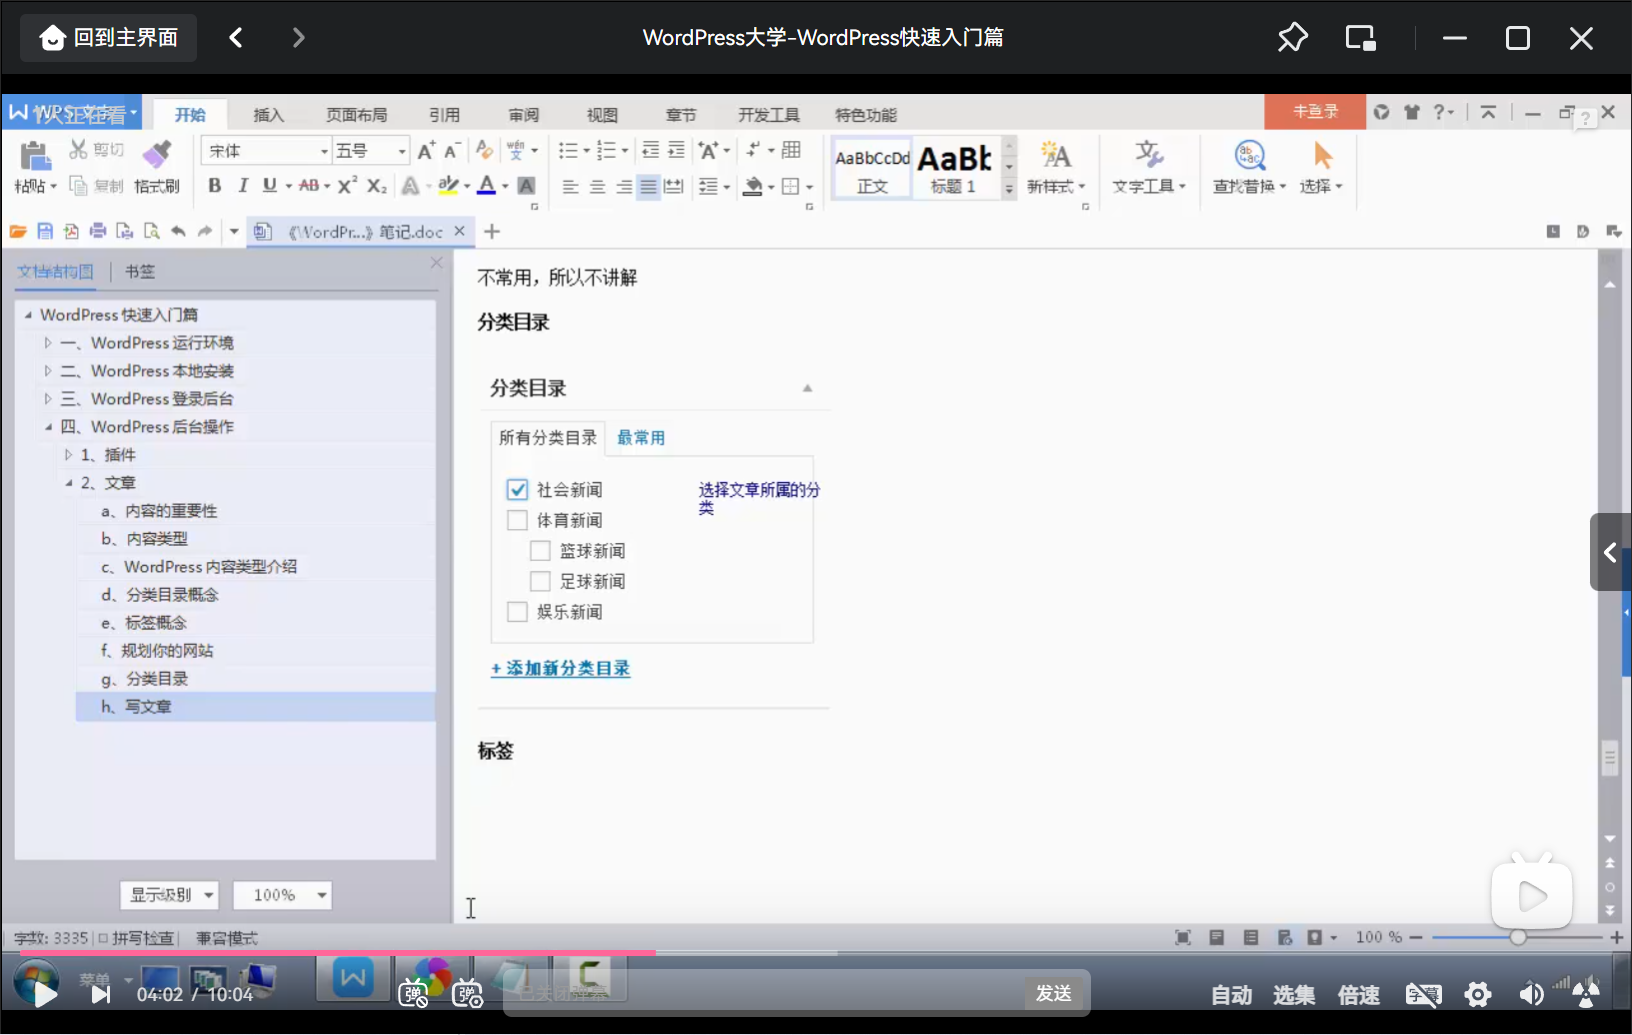Open the 审阅 ribbon tab
This screenshot has height=1035, width=1632.
point(523,115)
